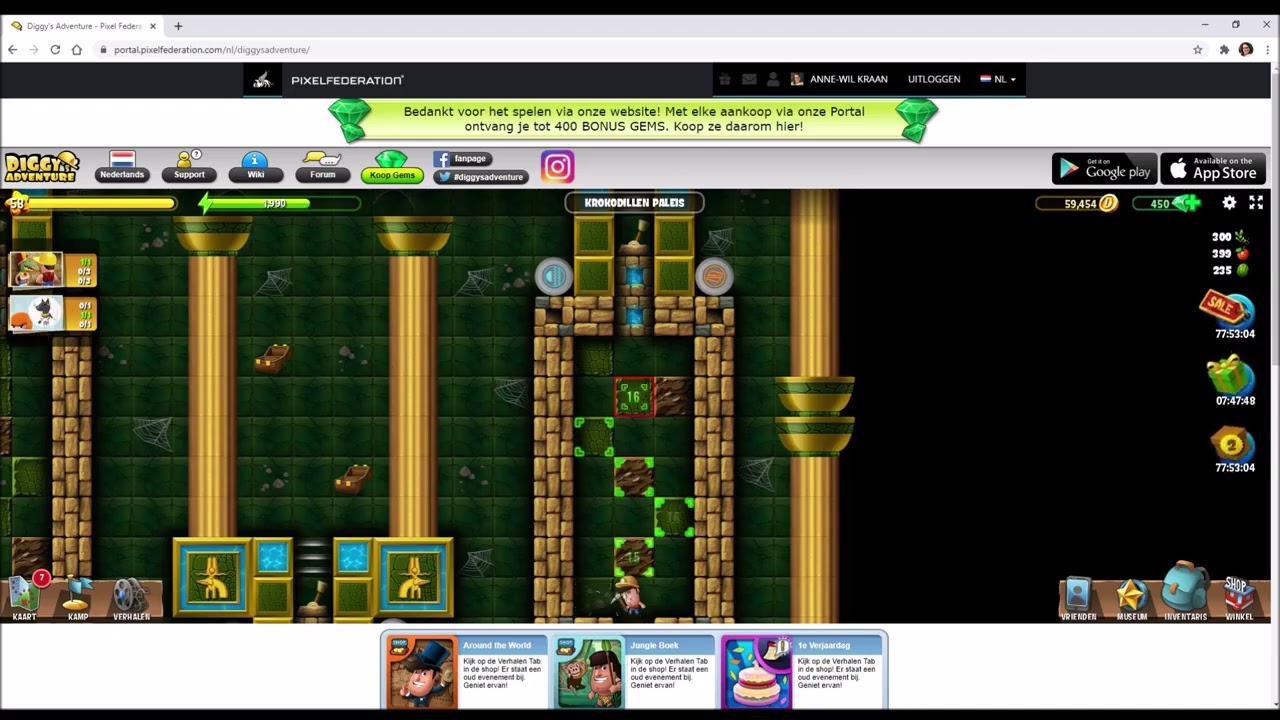Screen dimensions: 1280x720
Task: Open the portal gift icon in header
Action: coord(725,79)
